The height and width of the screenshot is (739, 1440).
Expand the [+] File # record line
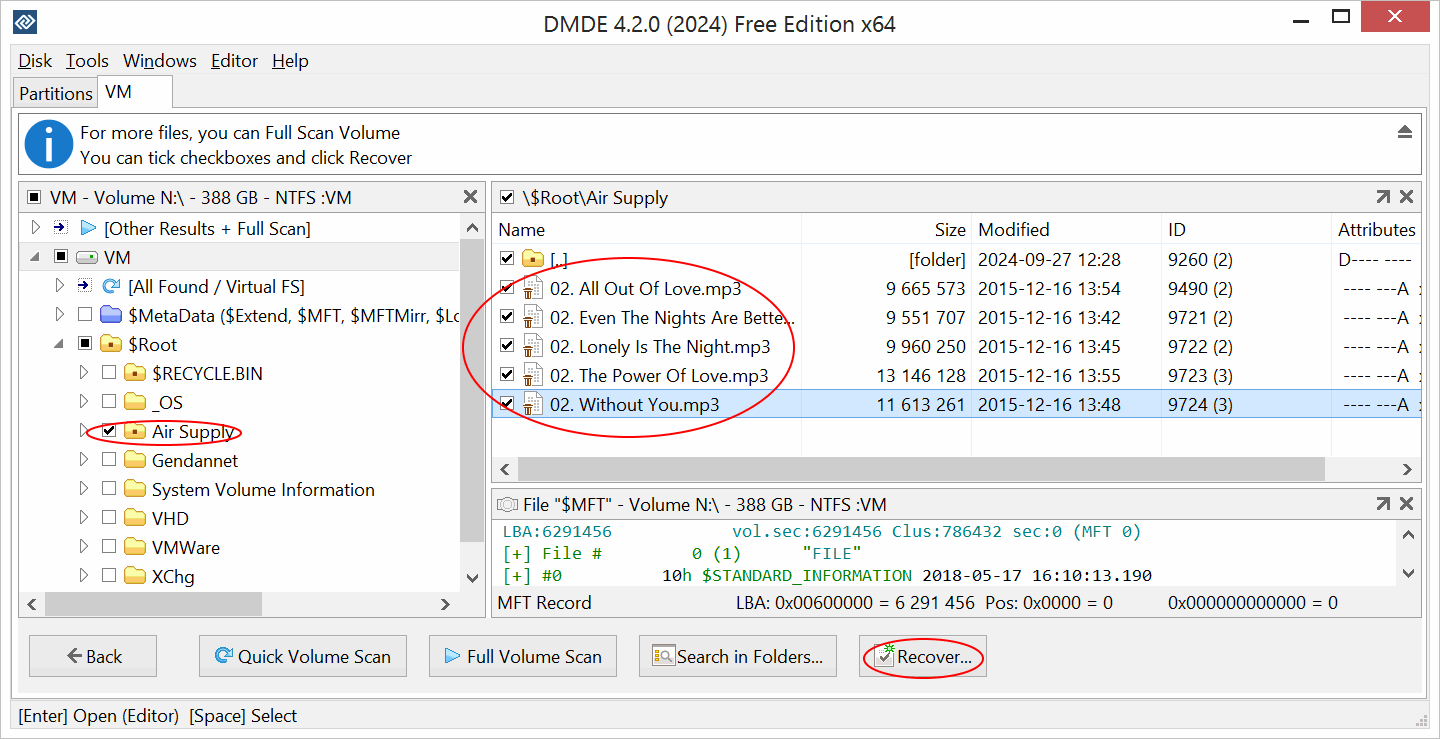coord(517,553)
